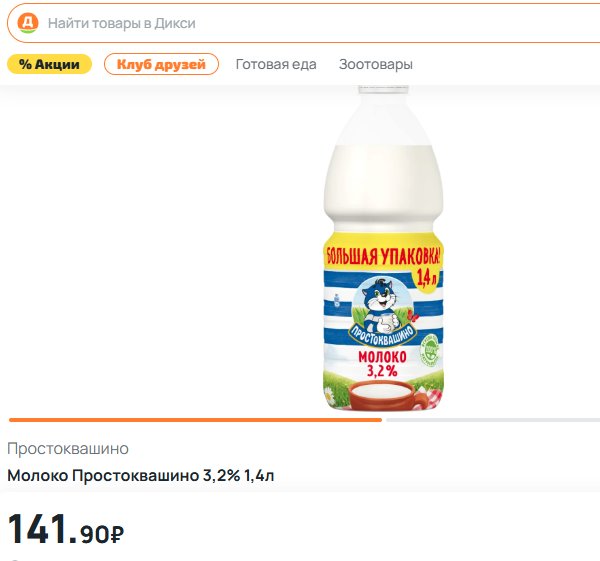Viewport: 600px width, 561px height.
Task: Click the orange Дикси logo icon
Action: pos(28,23)
